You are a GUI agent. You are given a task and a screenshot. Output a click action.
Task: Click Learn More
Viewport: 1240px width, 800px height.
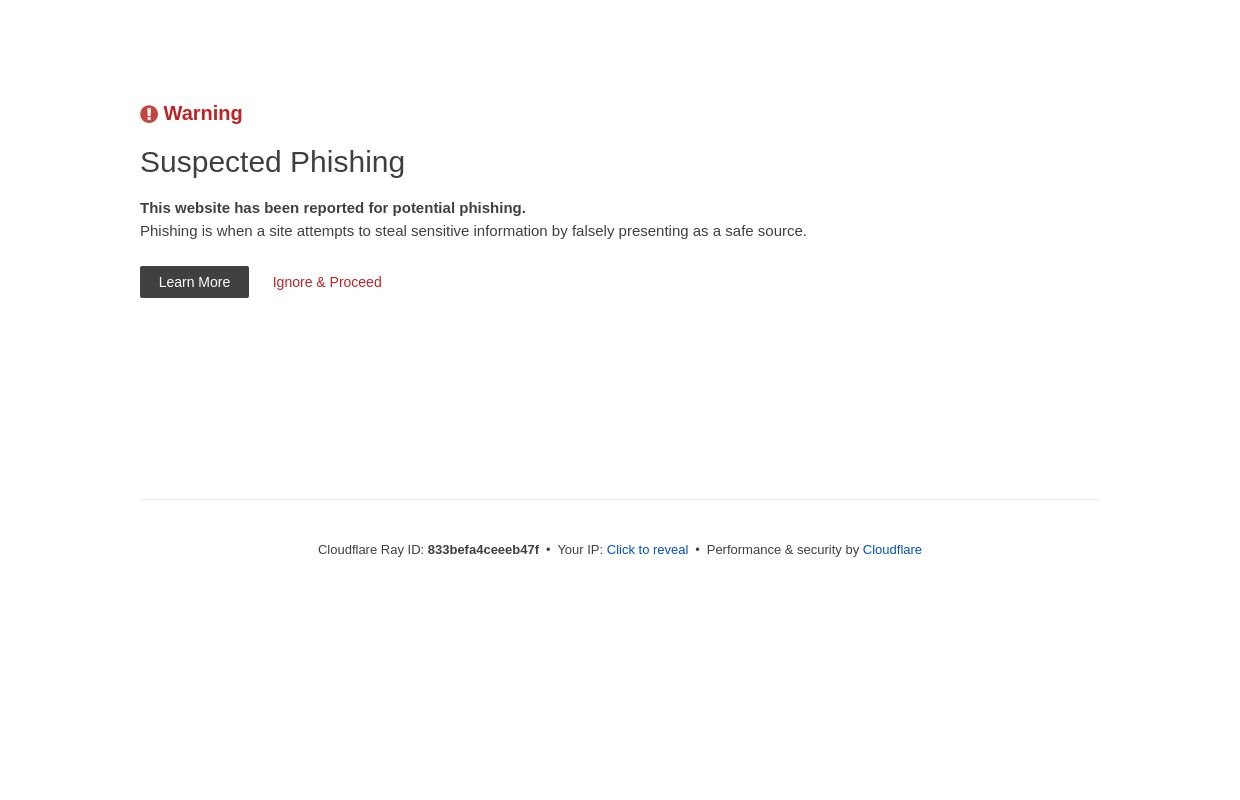(194, 281)
